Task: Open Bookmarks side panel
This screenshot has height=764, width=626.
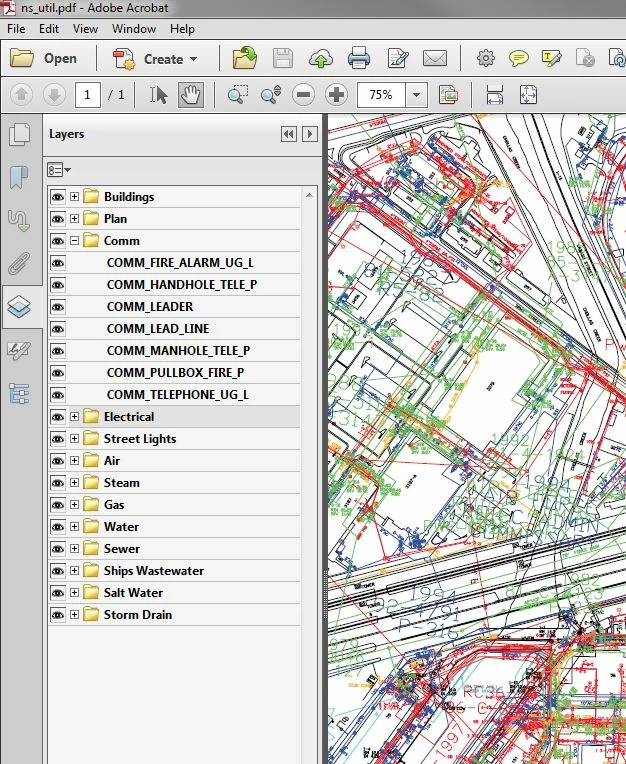Action: (x=19, y=177)
